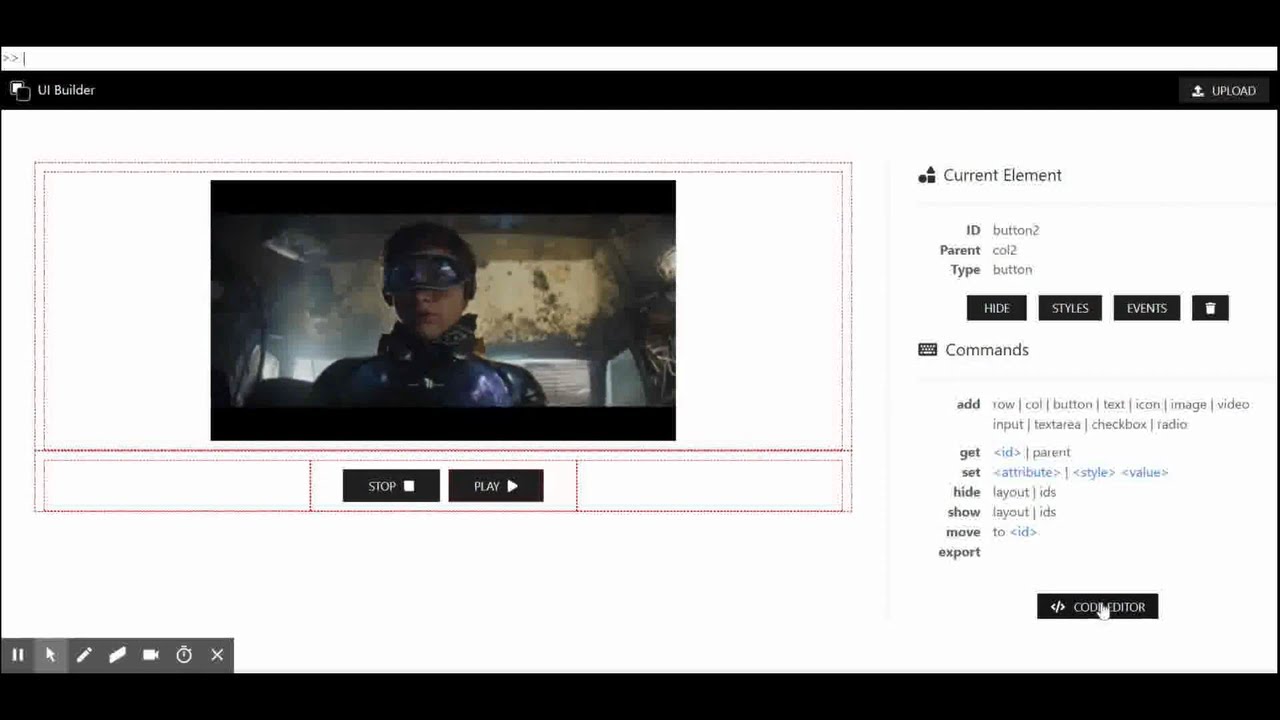The image size is (1280, 720).
Task: Open STYLES for the current element
Action: pos(1070,308)
